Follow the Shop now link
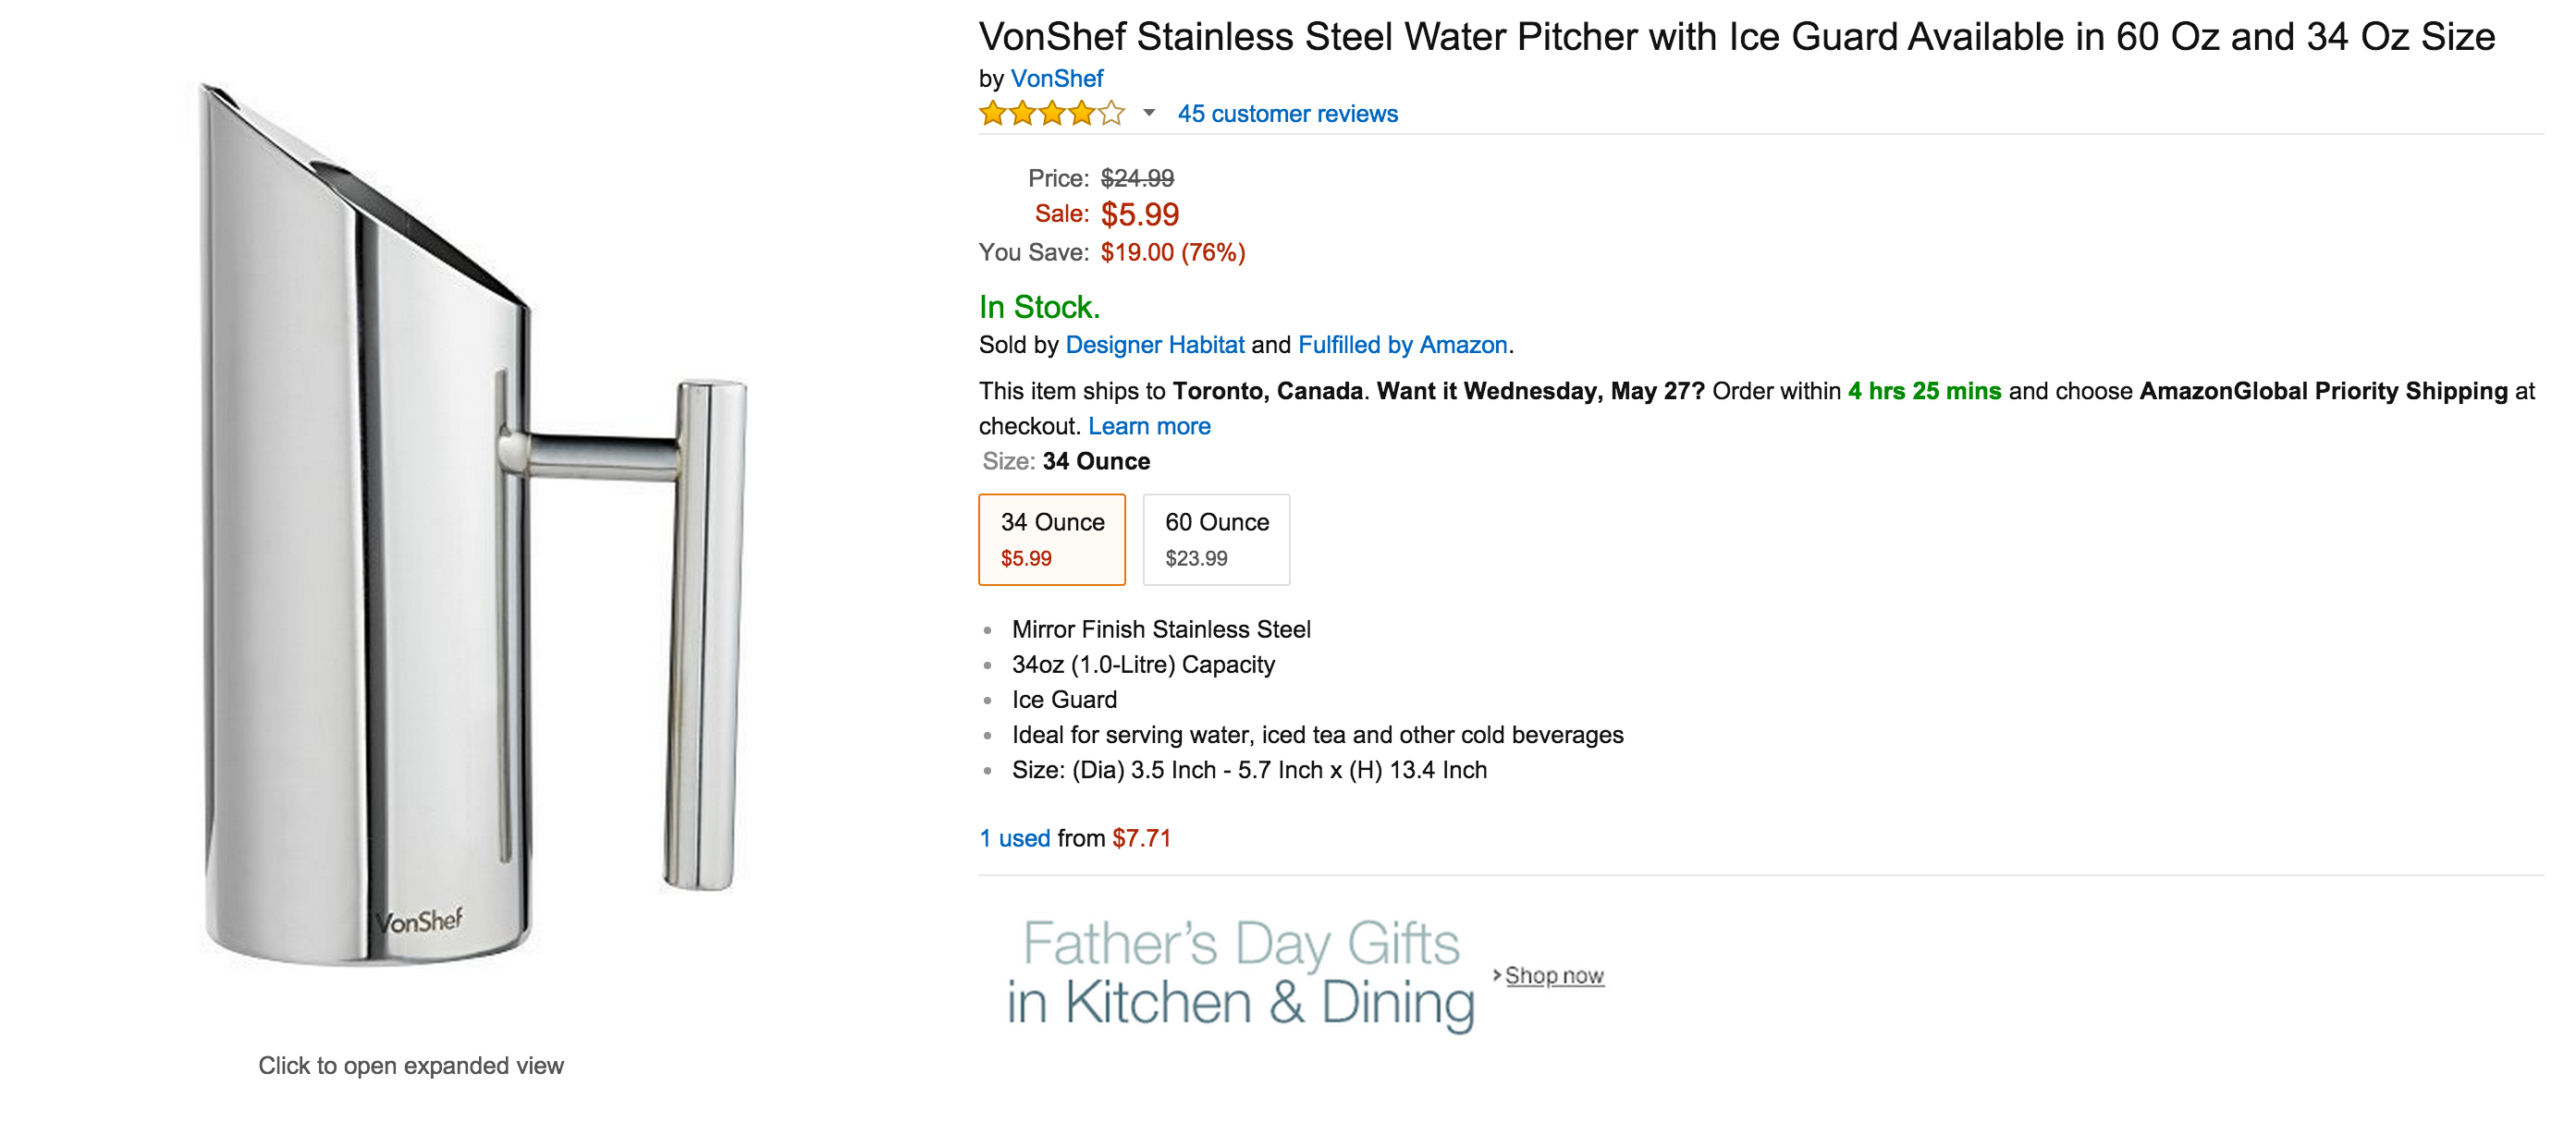The height and width of the screenshot is (1122, 2576). [x=1554, y=975]
